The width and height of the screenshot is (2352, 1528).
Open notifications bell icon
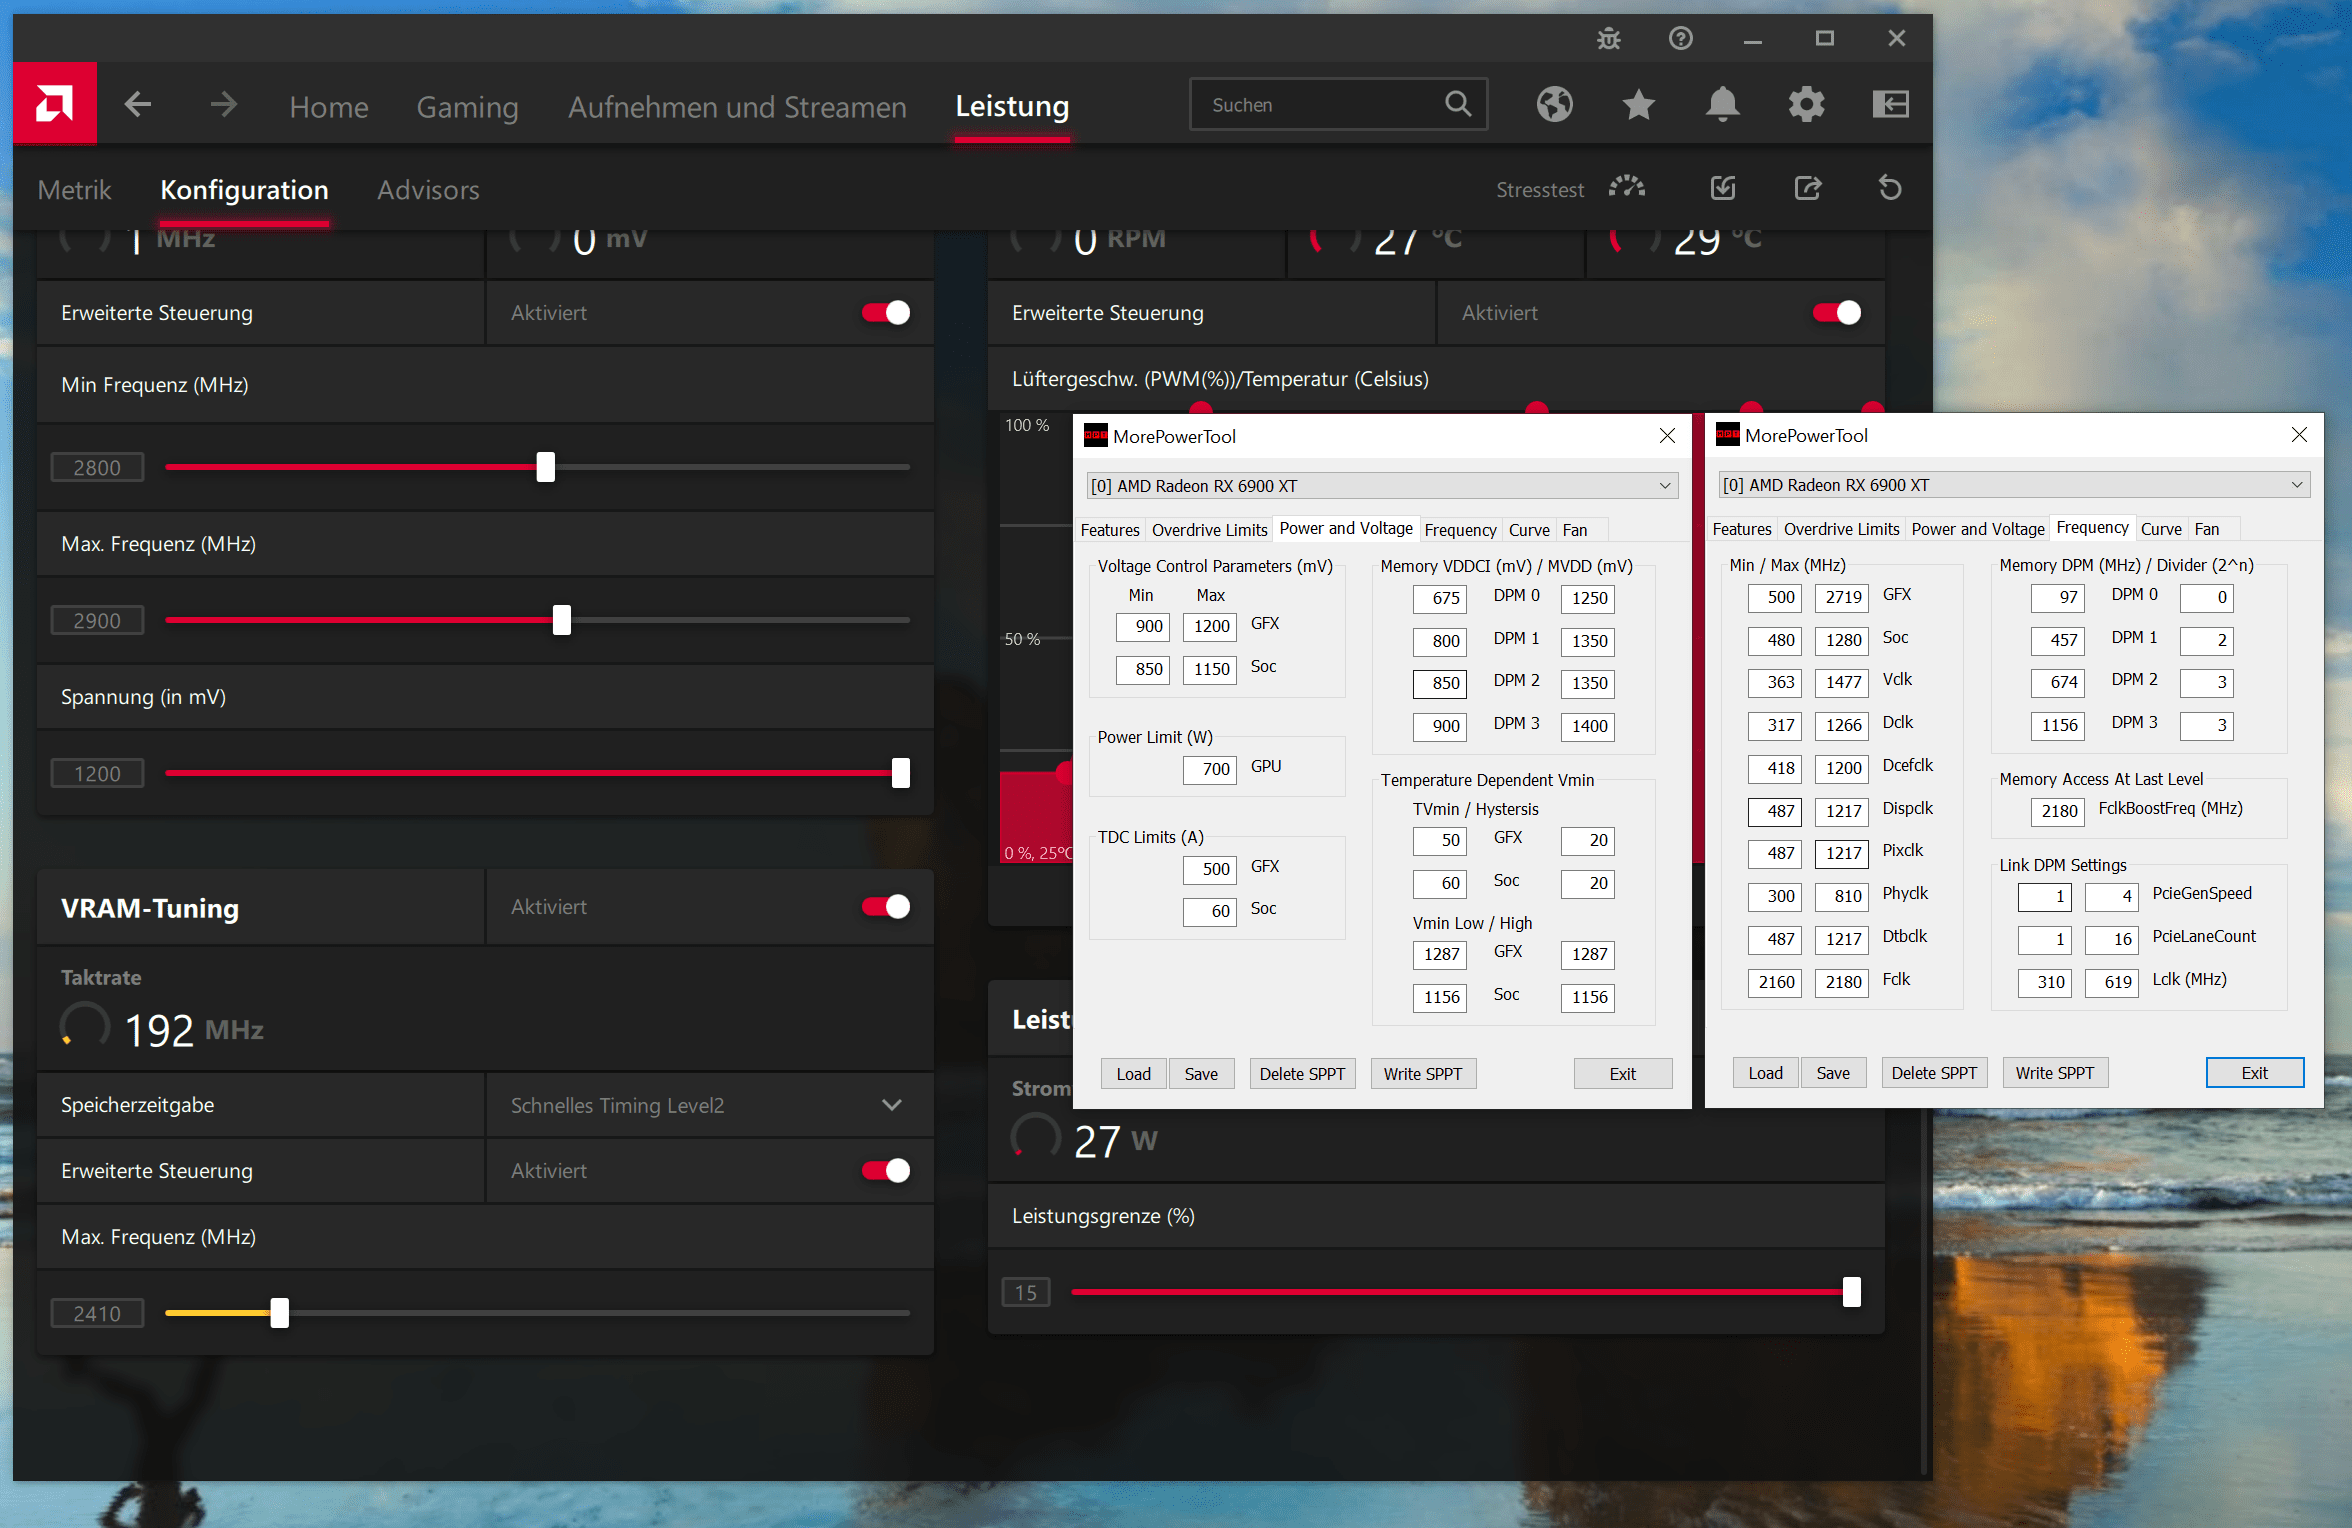[1722, 104]
